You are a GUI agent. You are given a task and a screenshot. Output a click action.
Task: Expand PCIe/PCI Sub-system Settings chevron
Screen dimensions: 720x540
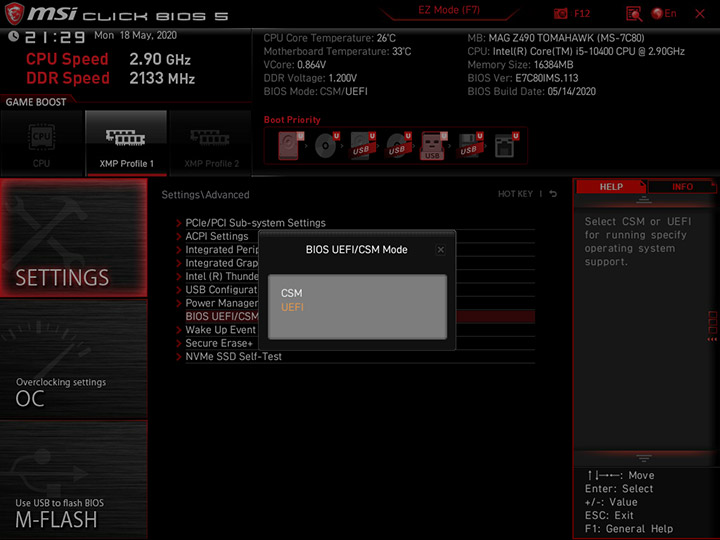(x=179, y=223)
